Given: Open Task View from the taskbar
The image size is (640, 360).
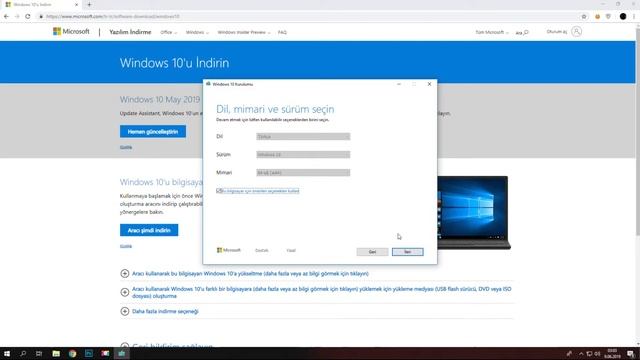Looking at the screenshot, I should 39,353.
